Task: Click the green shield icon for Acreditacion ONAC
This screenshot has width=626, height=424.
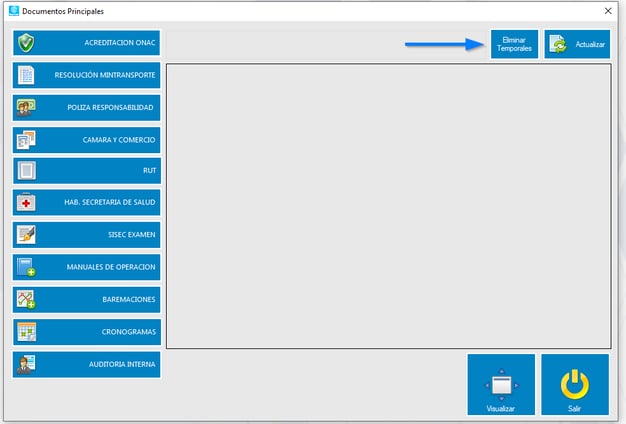Action: tap(27, 43)
